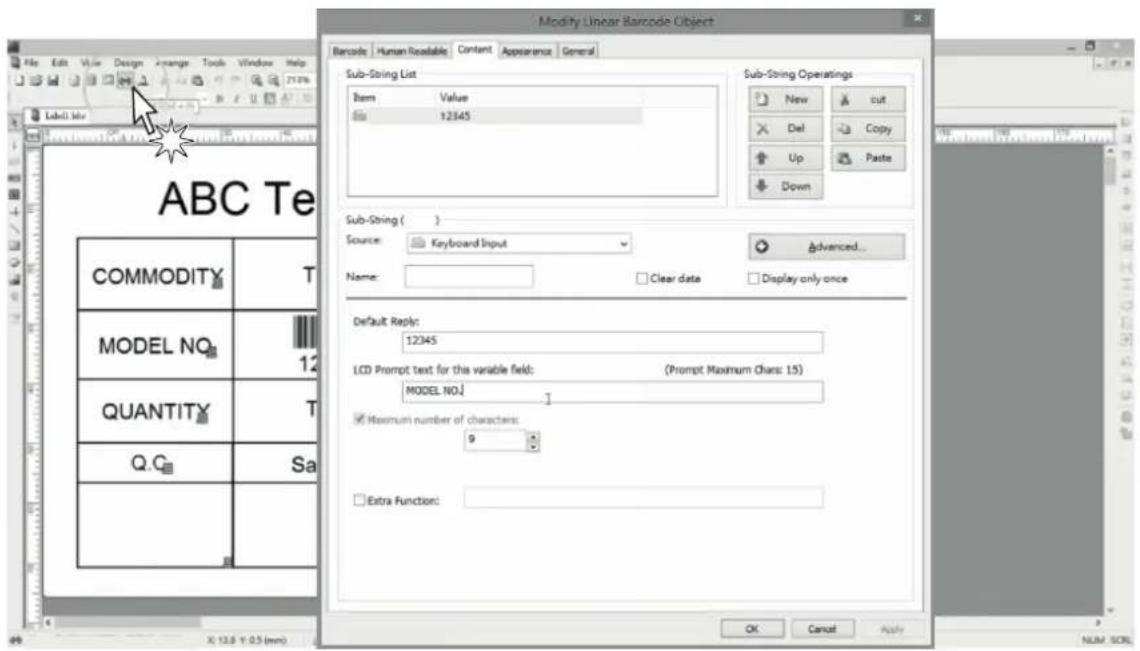The height and width of the screenshot is (651, 1140).
Task: Open the Advanced... settings button
Action: [827, 247]
